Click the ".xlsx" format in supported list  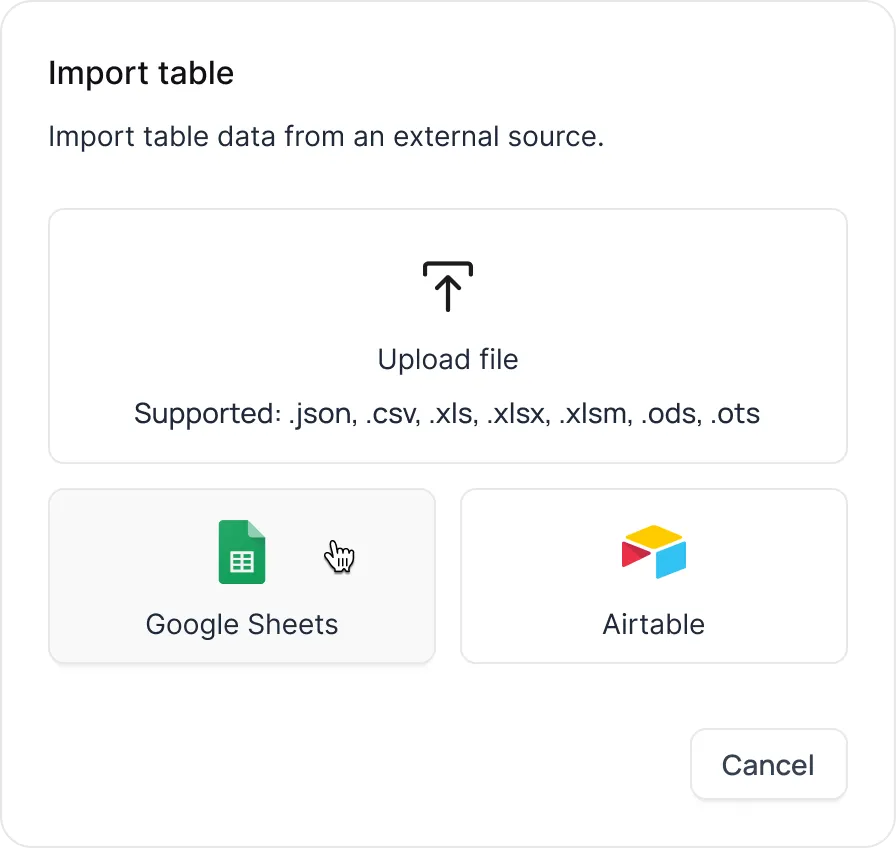tap(517, 414)
